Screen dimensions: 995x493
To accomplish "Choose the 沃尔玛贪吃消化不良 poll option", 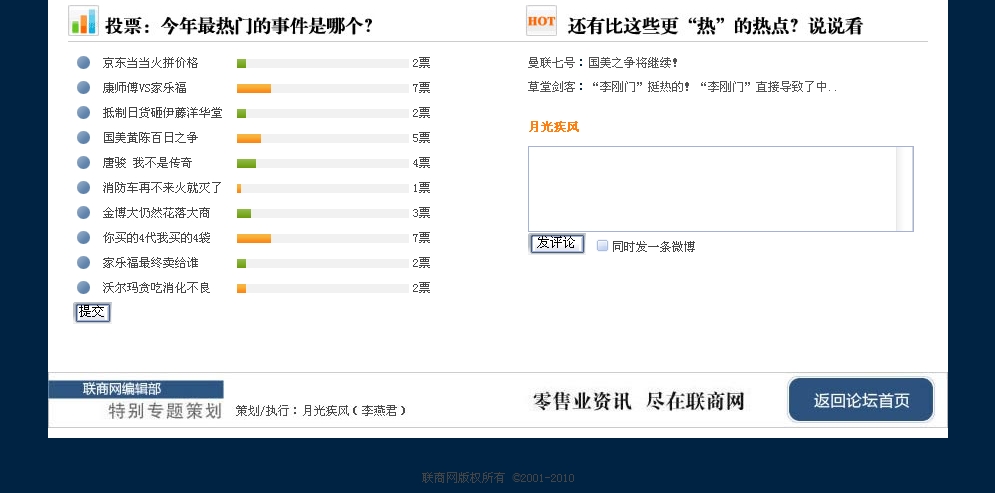I will coord(84,288).
